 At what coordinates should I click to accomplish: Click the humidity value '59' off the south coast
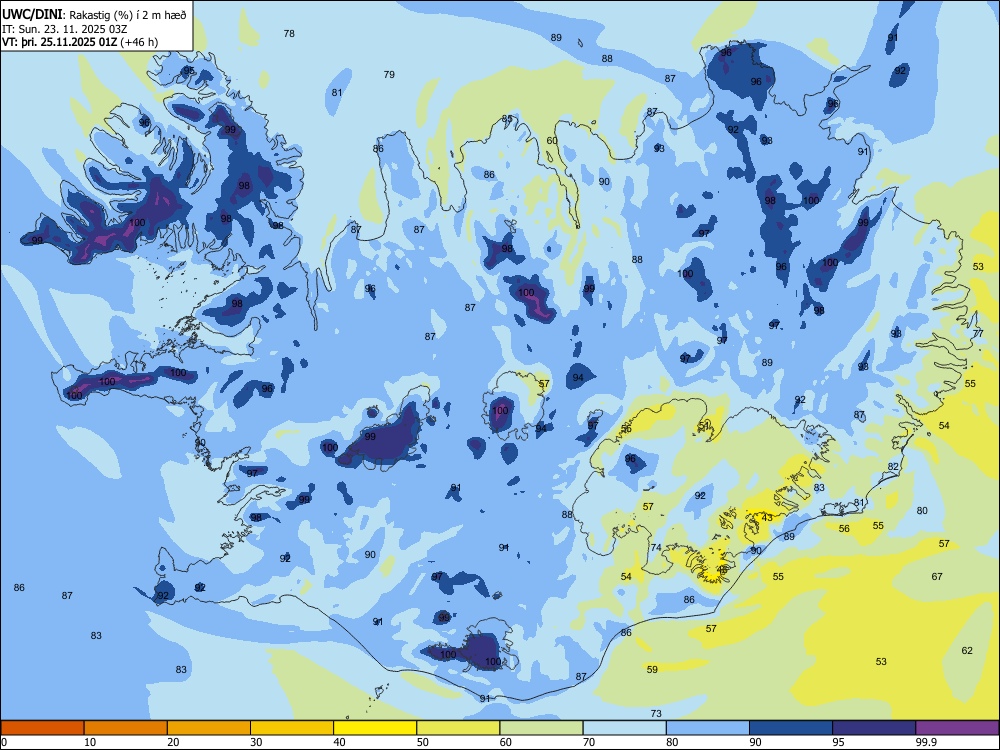coord(652,669)
